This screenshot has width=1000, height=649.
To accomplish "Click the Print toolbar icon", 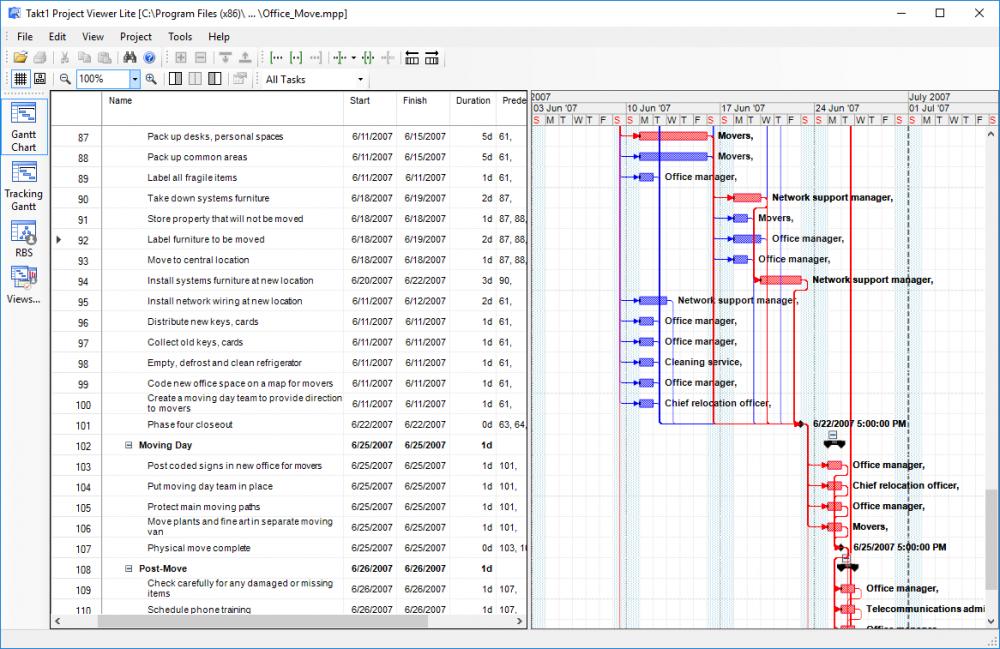I will [42, 56].
